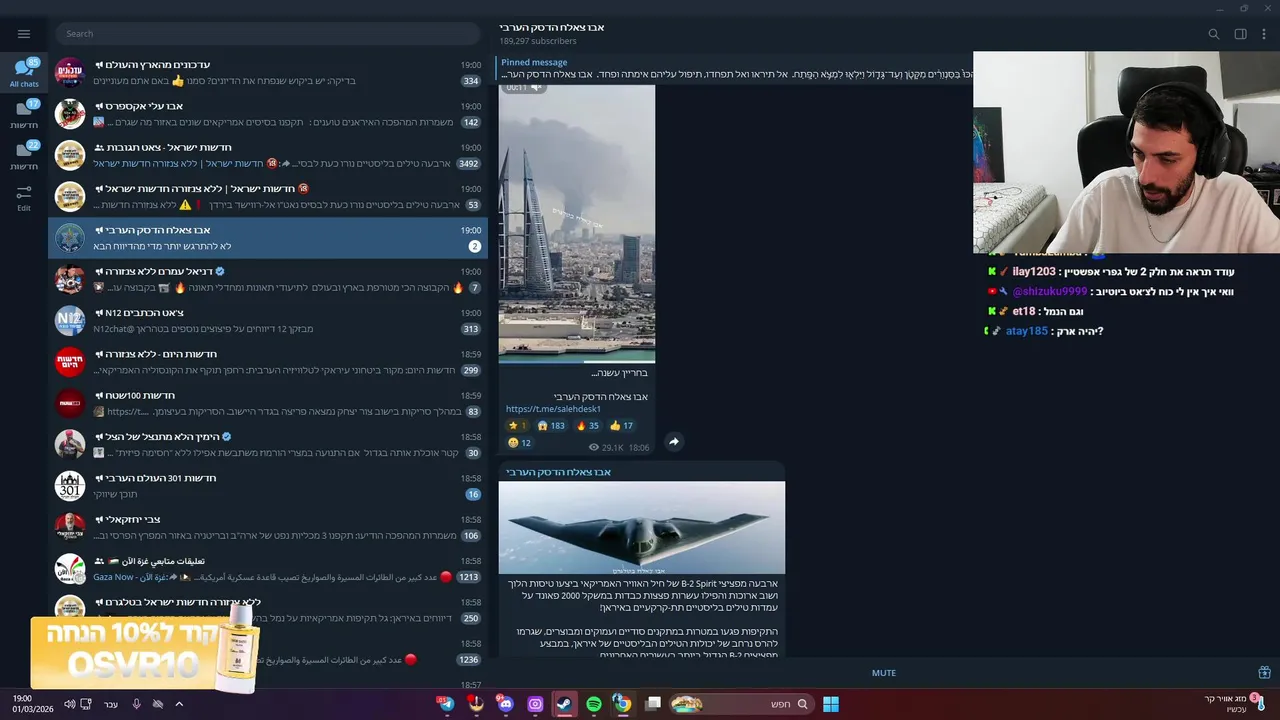Image resolution: width=1280 pixels, height=720 pixels.
Task: Open sender name atop B-2 post
Action: (558, 472)
